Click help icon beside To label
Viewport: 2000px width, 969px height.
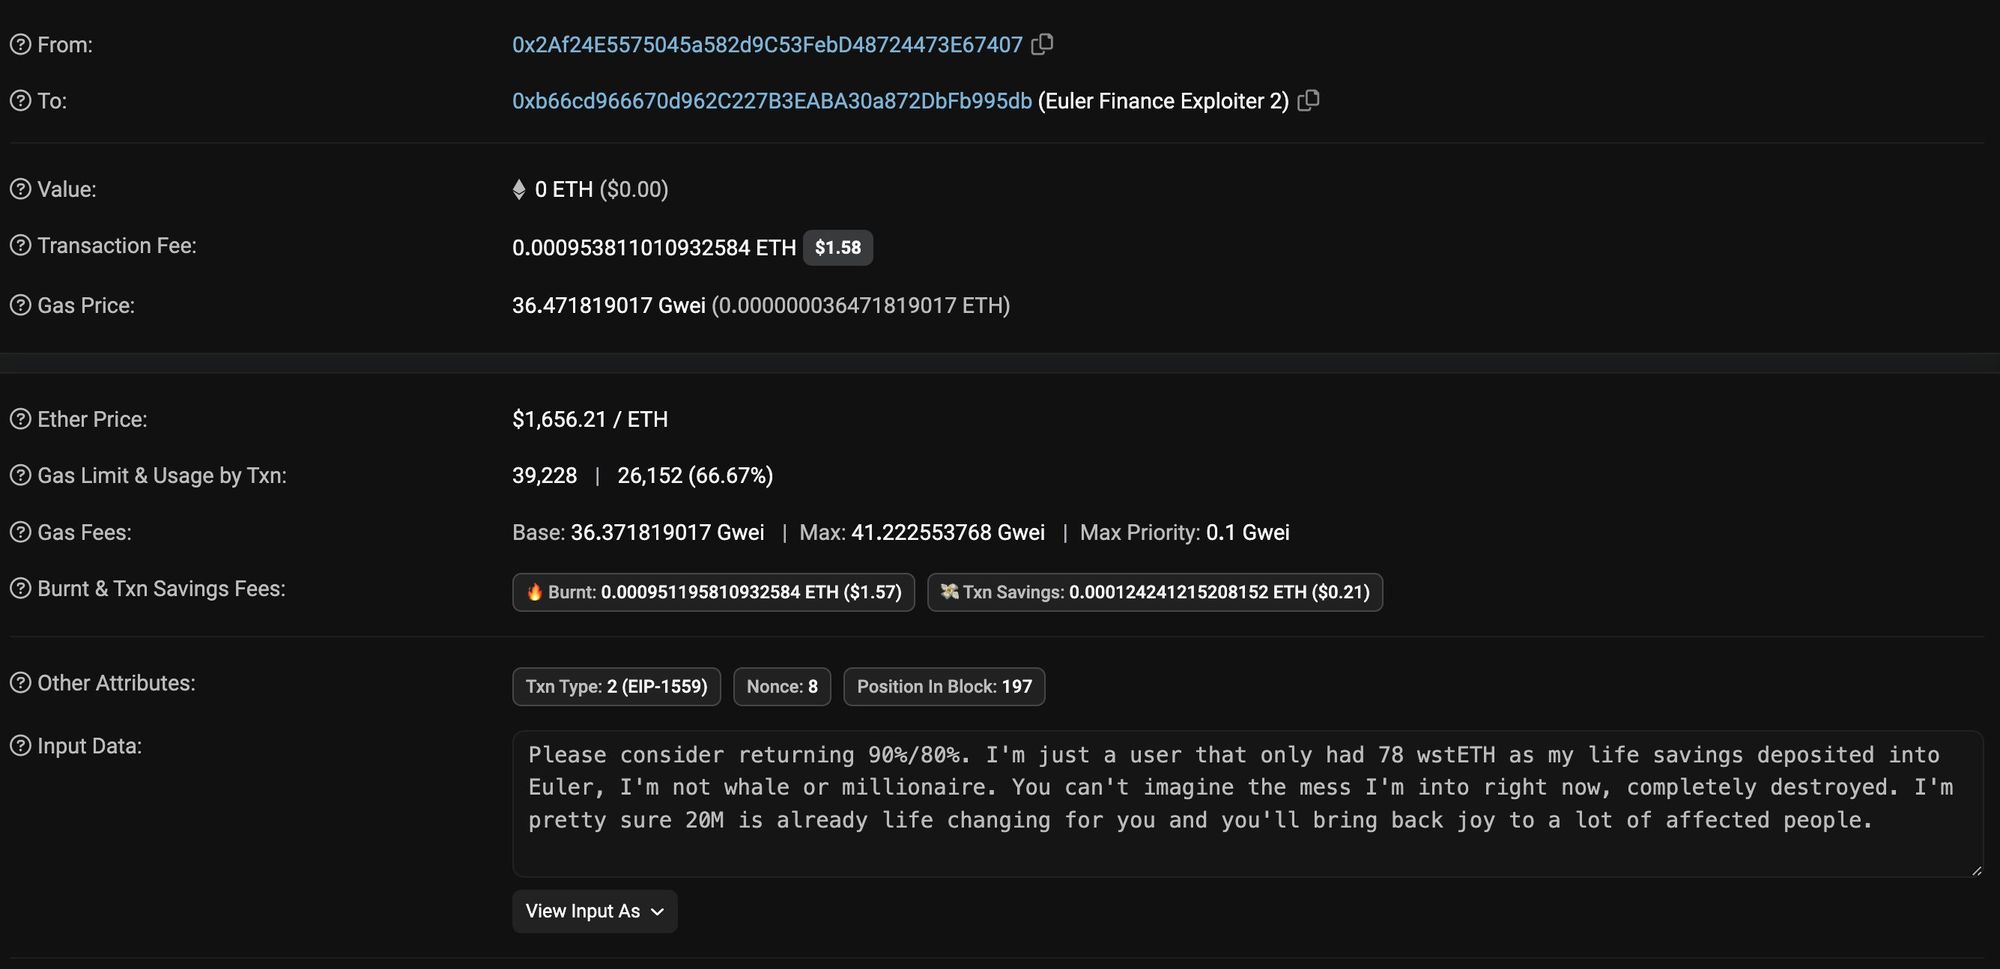point(20,101)
